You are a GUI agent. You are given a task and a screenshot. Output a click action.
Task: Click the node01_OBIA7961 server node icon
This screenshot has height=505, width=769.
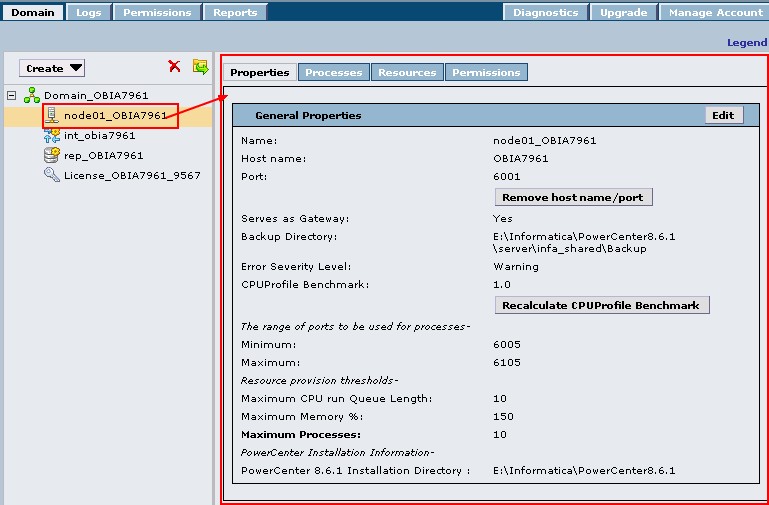coord(52,115)
